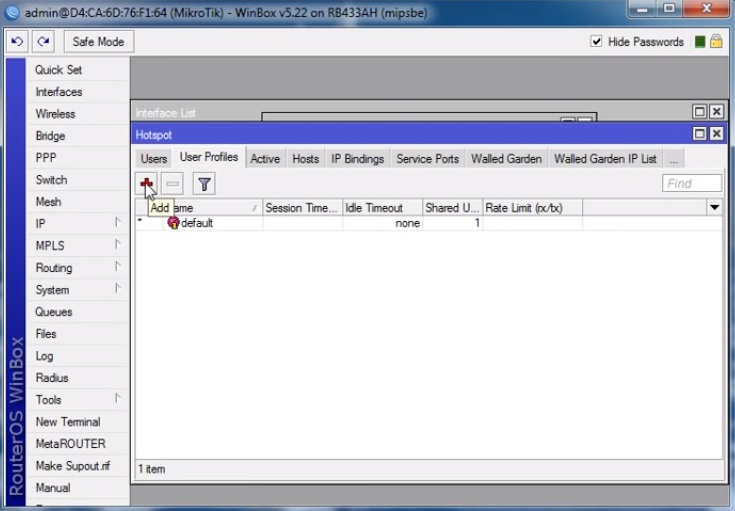735x511 pixels.
Task: Expand the IP submenu
Action: click(x=118, y=223)
